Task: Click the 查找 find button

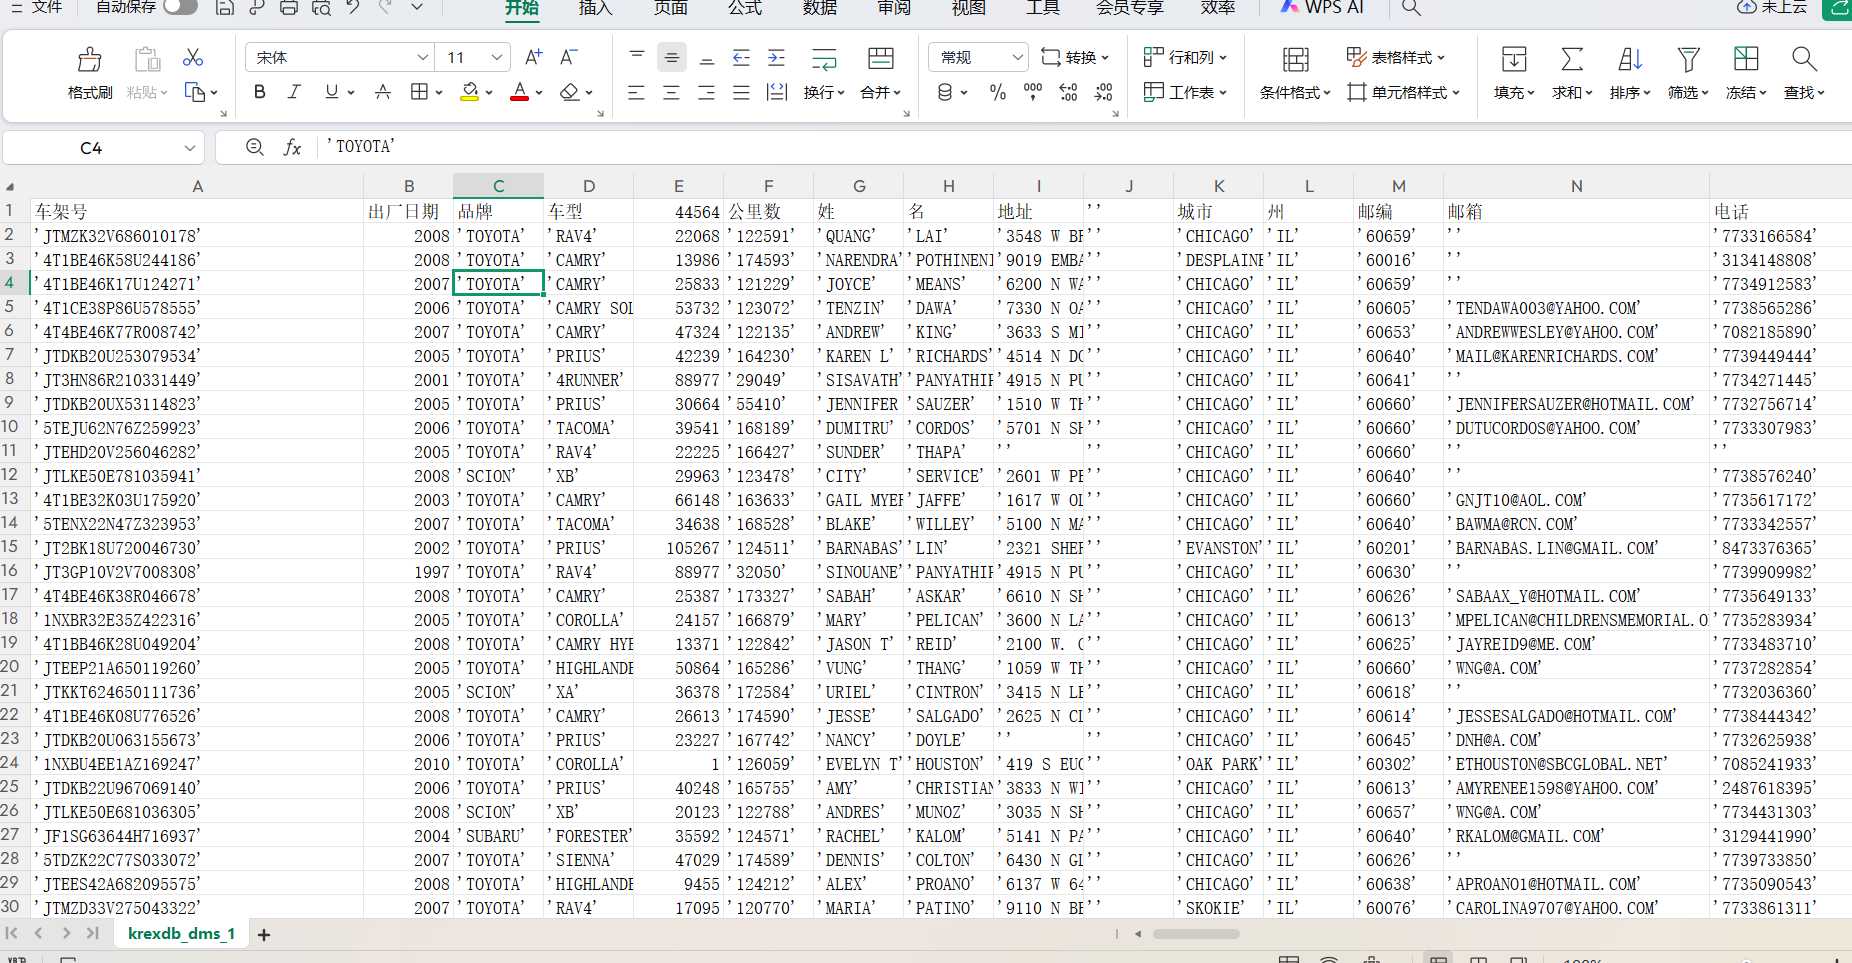Action: coord(1804,73)
